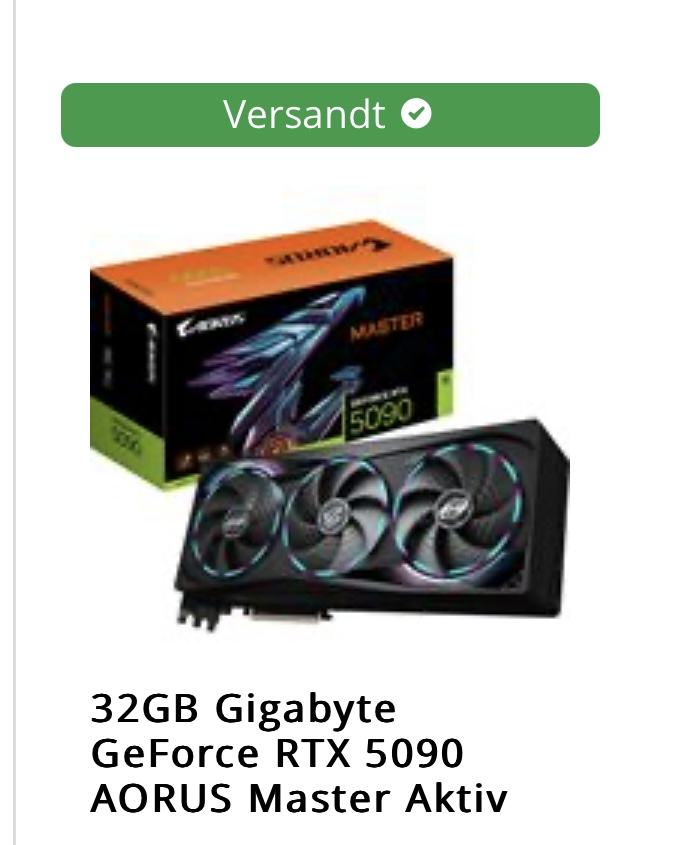Image resolution: width=698 pixels, height=845 pixels.
Task: Click the white checkmark icon beside Versandt
Action: [416, 113]
